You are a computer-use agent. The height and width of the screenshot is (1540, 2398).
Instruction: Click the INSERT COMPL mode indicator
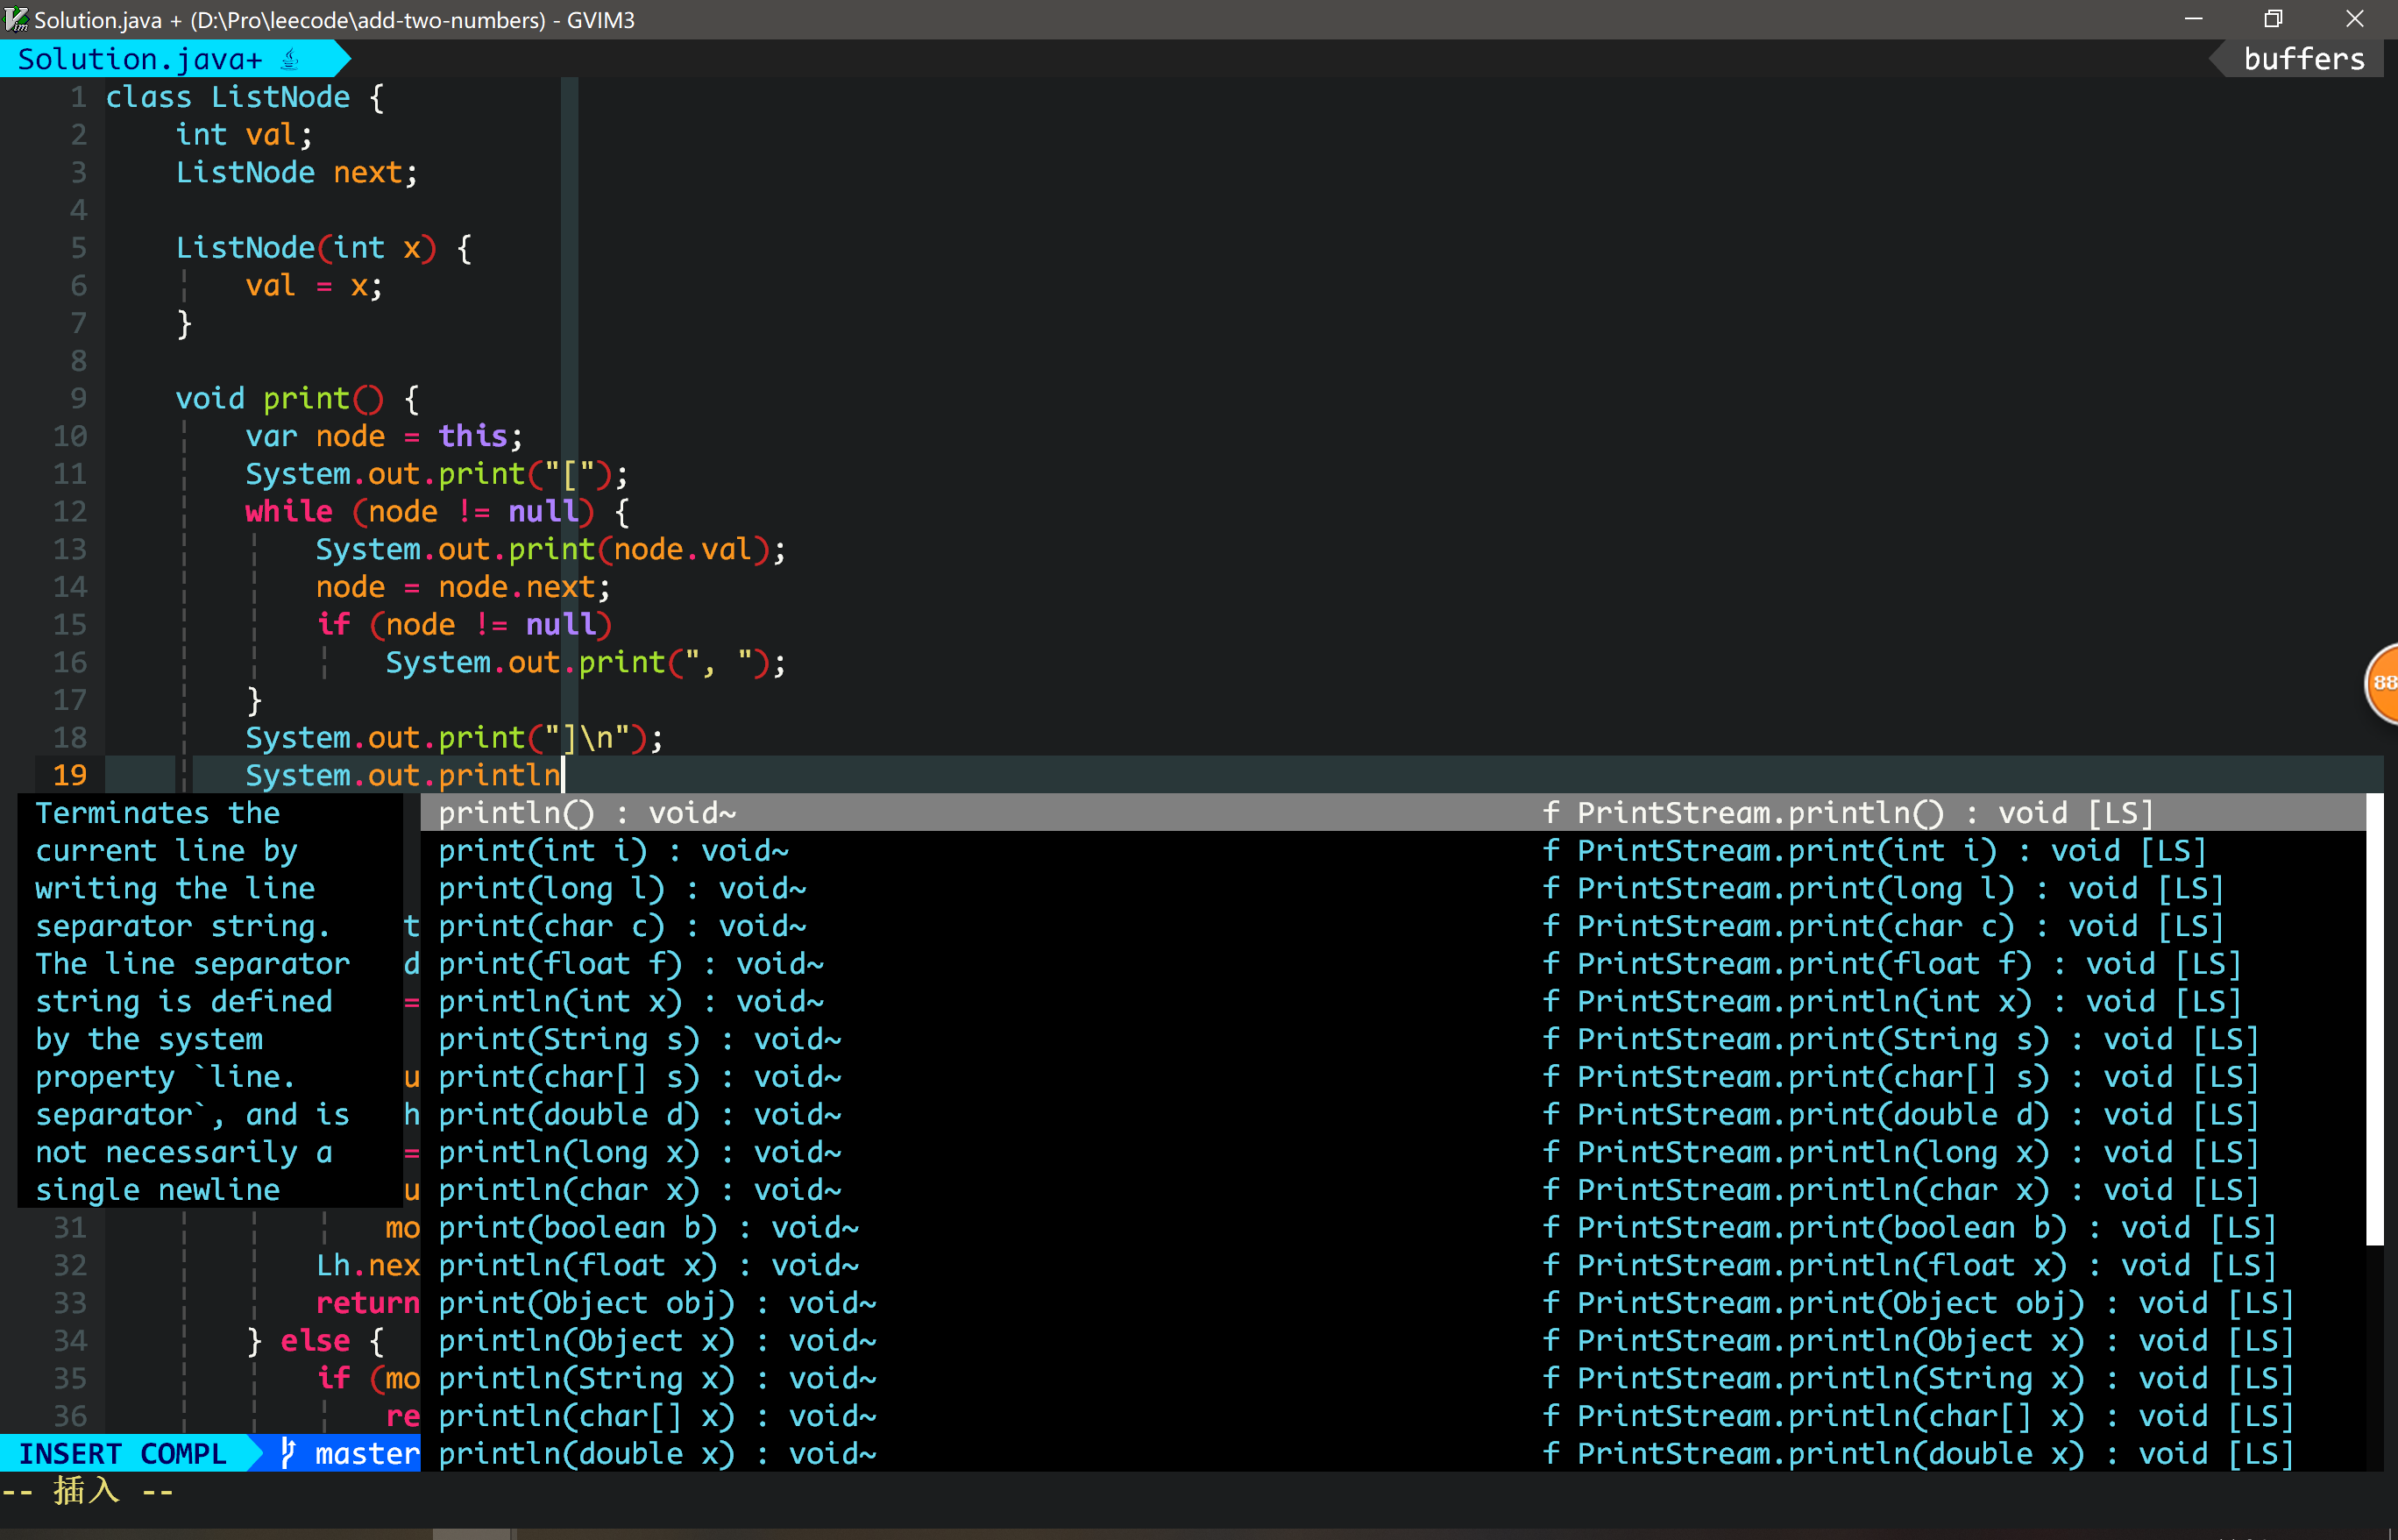[x=123, y=1453]
